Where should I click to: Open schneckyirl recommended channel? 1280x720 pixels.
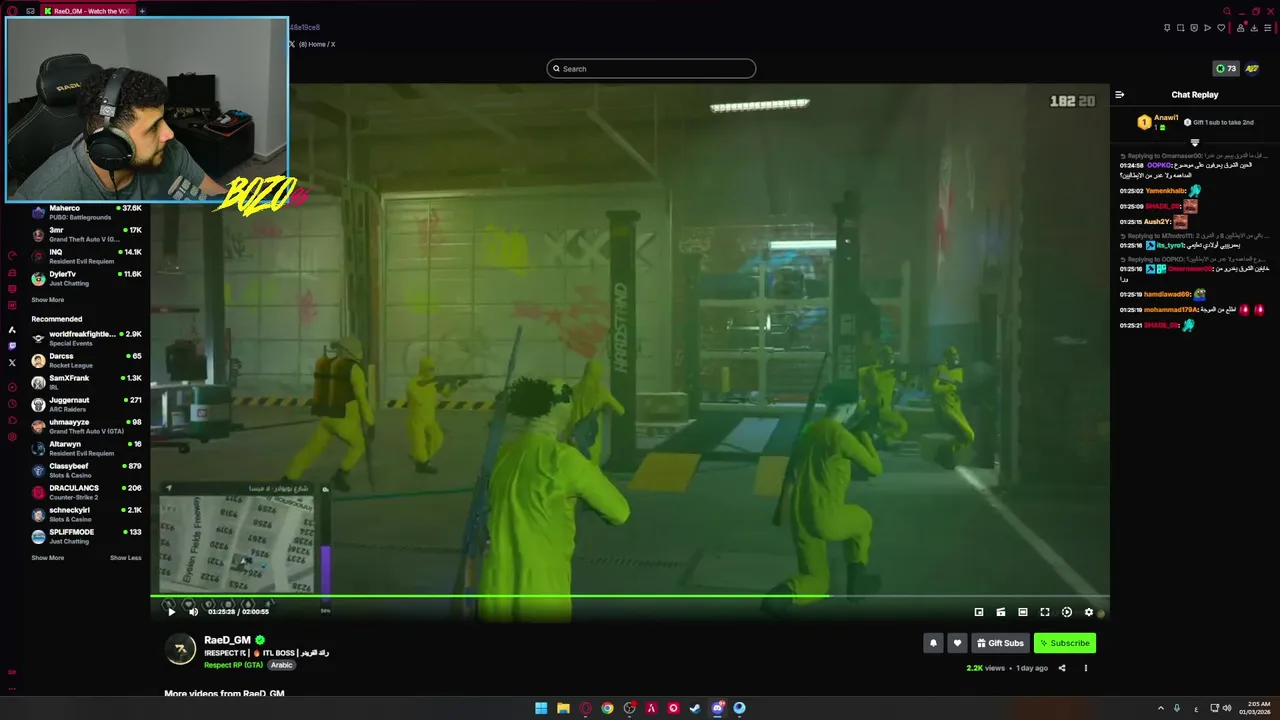click(88, 514)
